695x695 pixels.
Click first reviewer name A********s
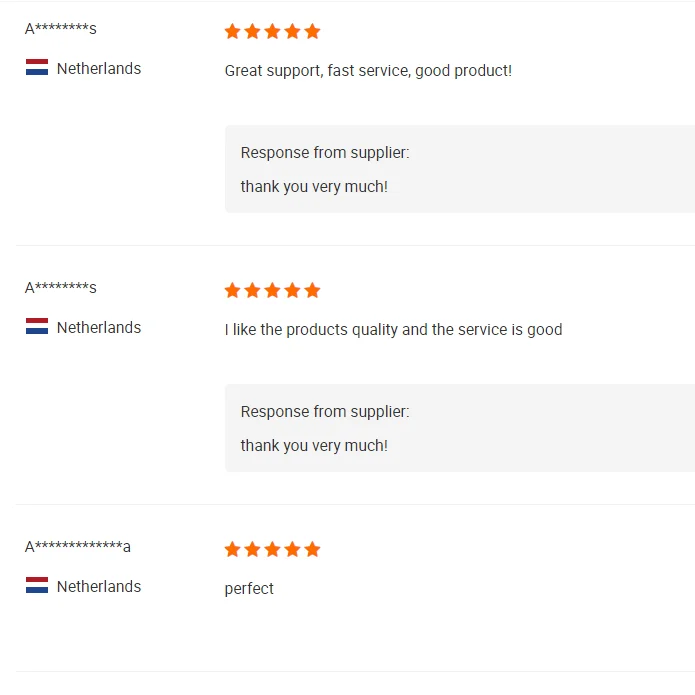click(x=60, y=29)
